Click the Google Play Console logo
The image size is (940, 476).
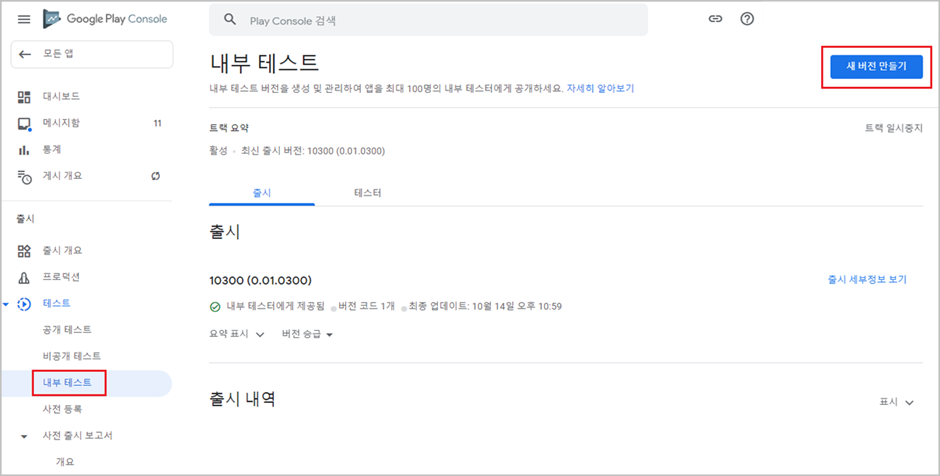coord(105,19)
